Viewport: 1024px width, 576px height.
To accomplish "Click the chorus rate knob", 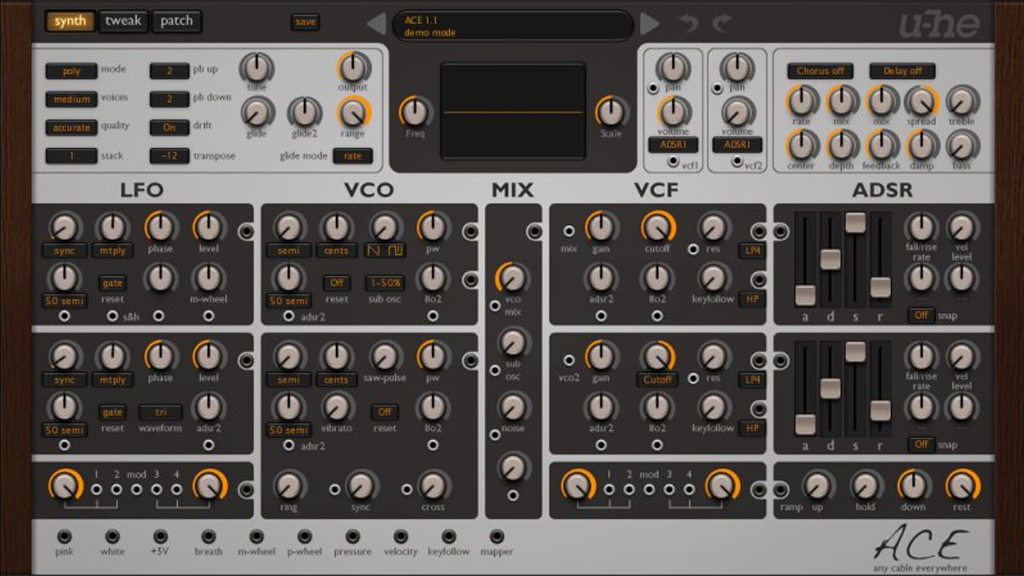I will tap(801, 101).
